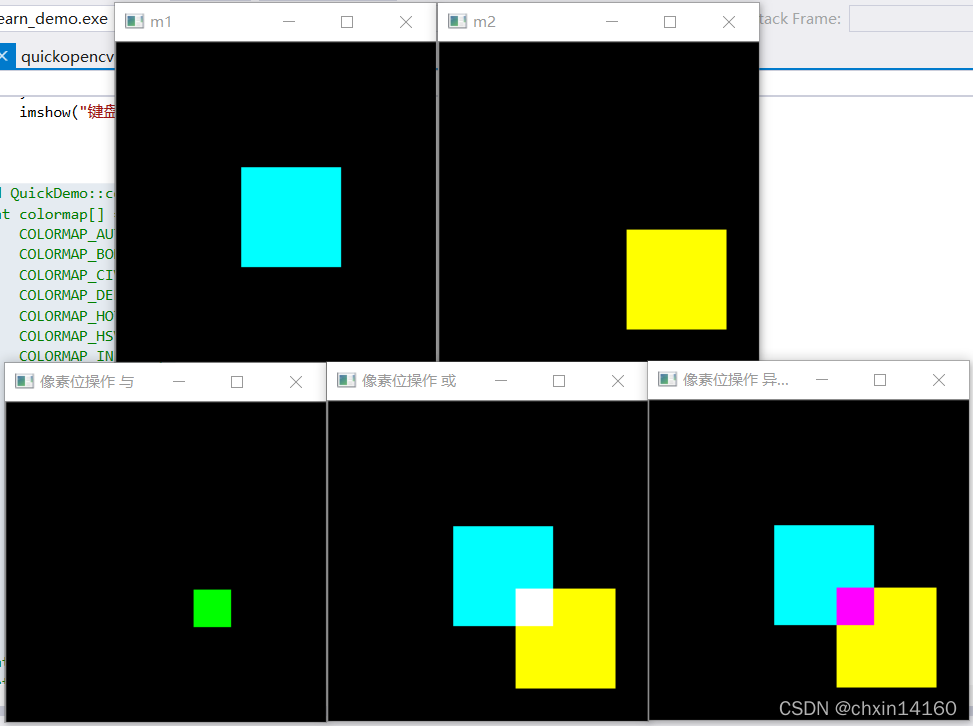
Task: Click the 像素位操作 与 title text
Action: [87, 382]
